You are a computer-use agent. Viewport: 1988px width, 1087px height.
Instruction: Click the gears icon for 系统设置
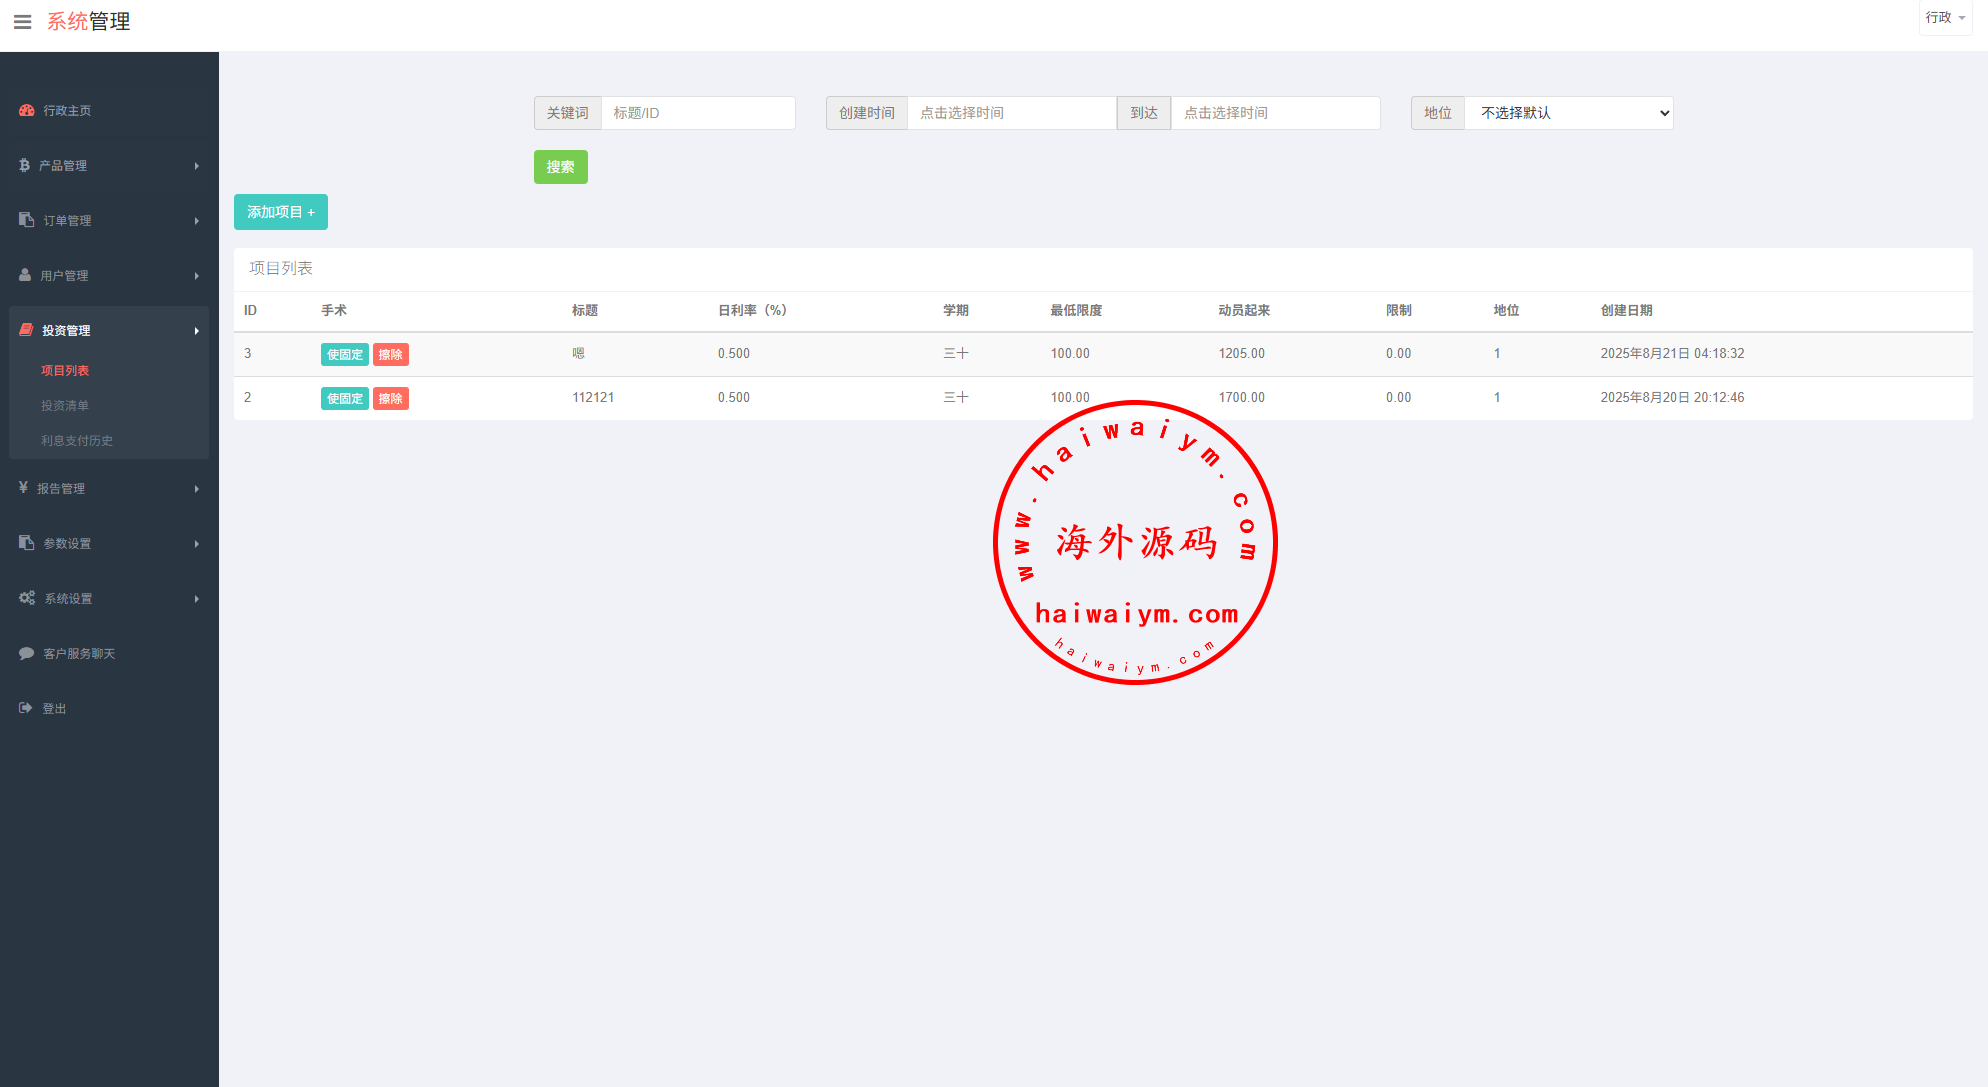coord(27,598)
